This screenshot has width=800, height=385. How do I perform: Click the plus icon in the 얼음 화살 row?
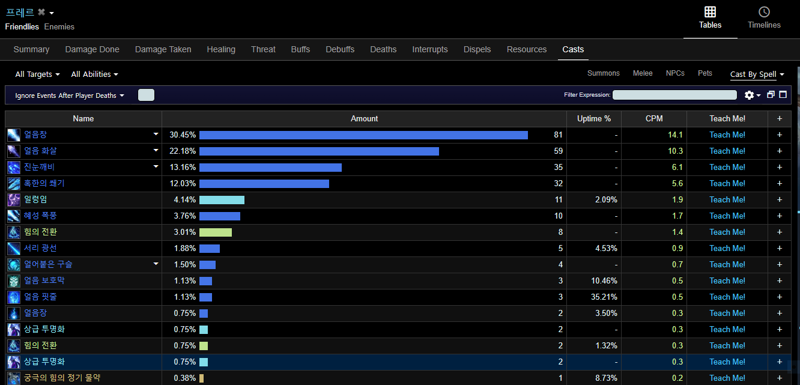(779, 151)
